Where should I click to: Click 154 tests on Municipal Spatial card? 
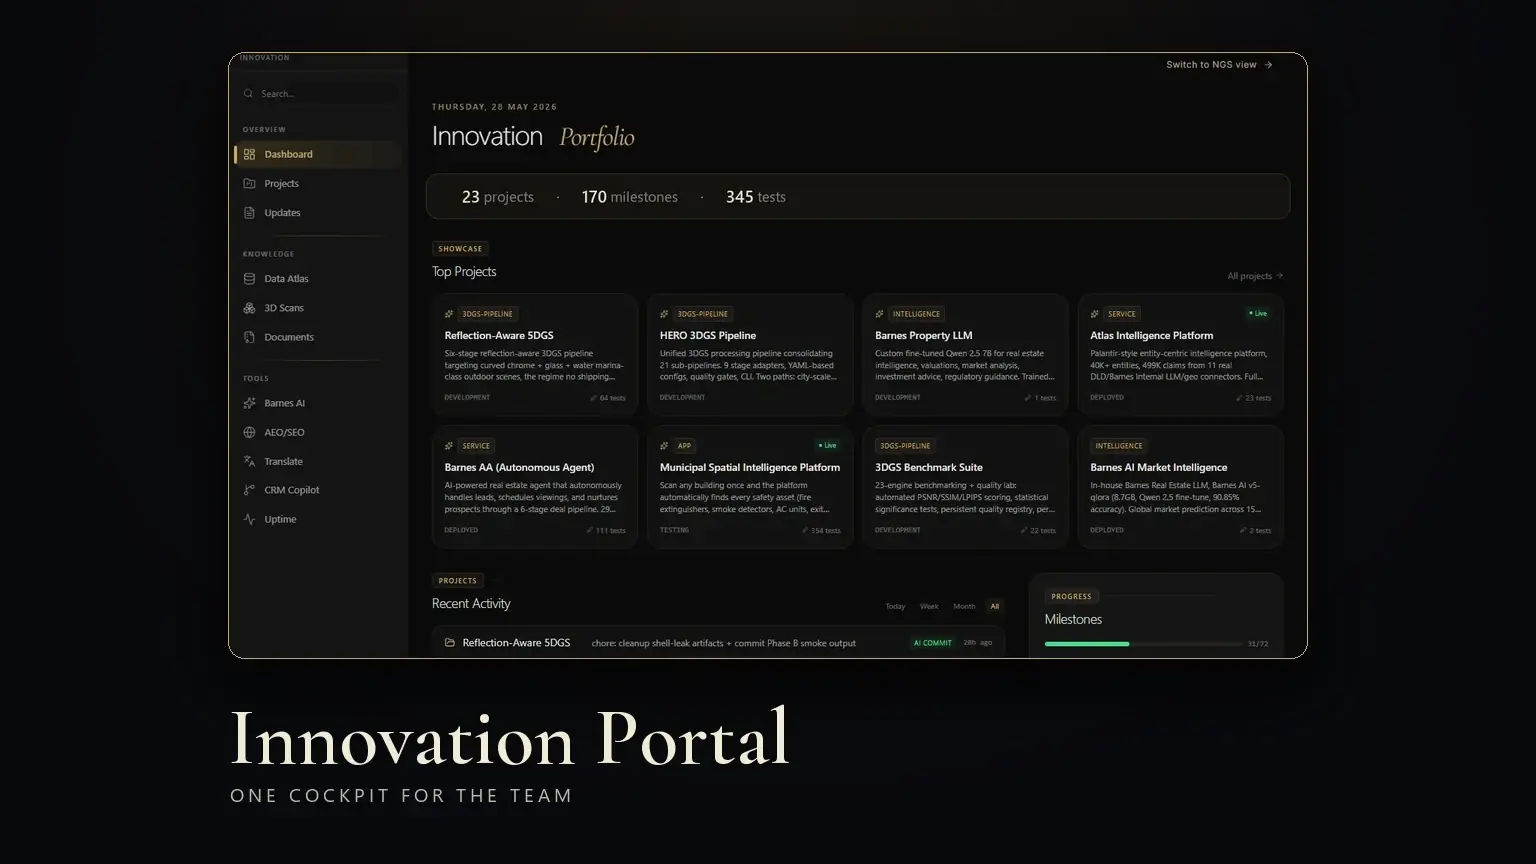pyautogui.click(x=821, y=530)
